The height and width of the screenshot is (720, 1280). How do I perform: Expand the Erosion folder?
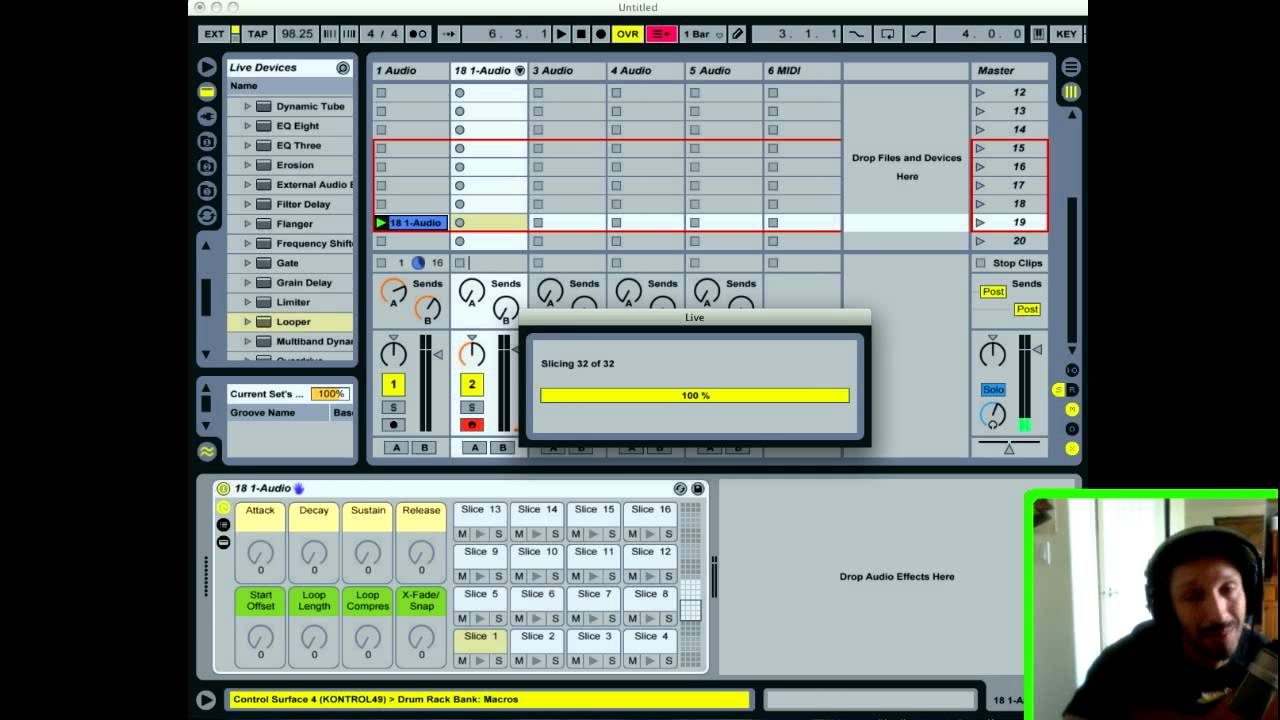[x=247, y=165]
